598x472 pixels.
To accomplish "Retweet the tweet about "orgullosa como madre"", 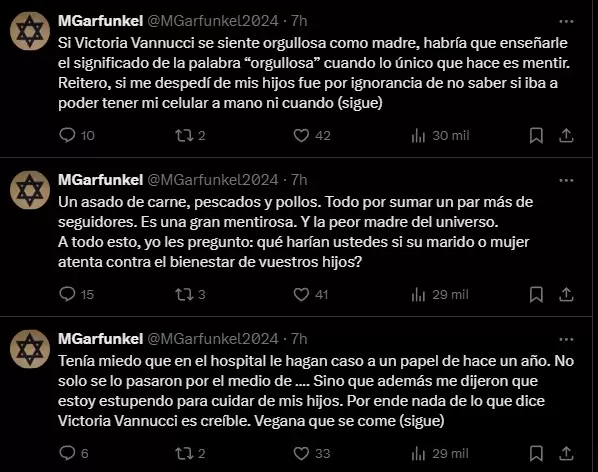I will point(190,135).
